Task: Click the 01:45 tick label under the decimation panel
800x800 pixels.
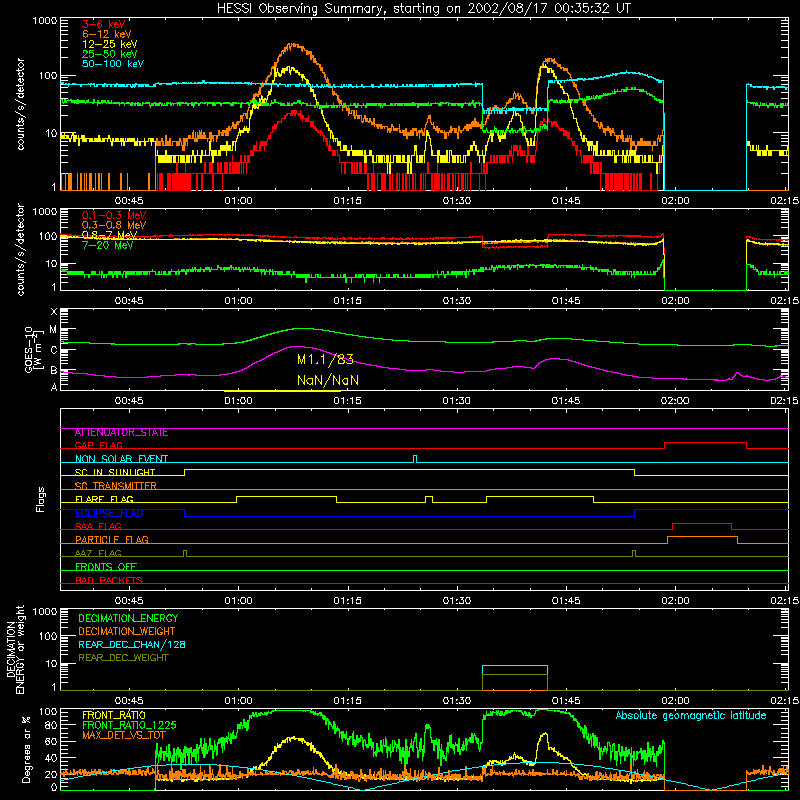Action: [566, 701]
